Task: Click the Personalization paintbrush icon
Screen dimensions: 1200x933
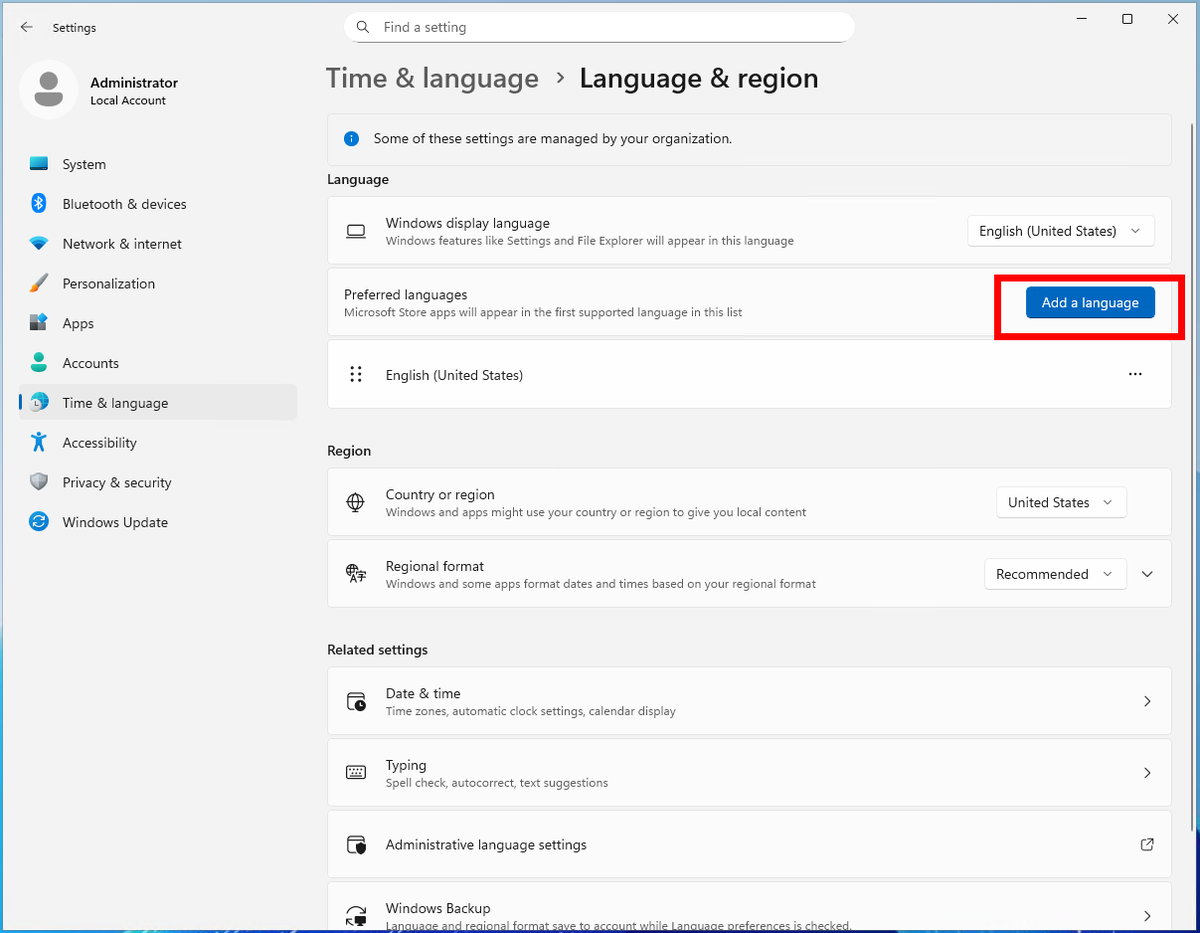Action: [x=39, y=284]
